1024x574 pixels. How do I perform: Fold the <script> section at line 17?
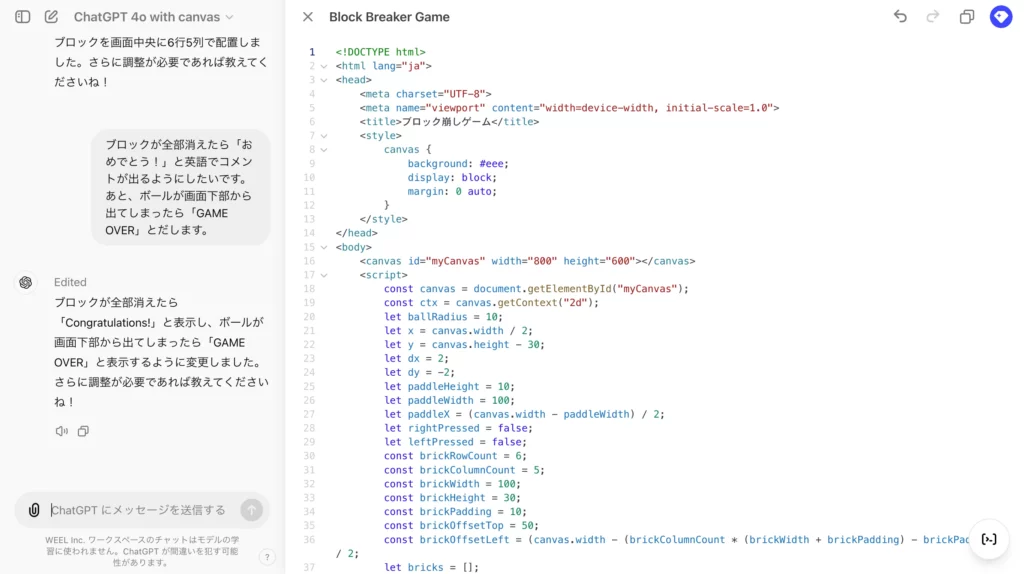[324, 275]
